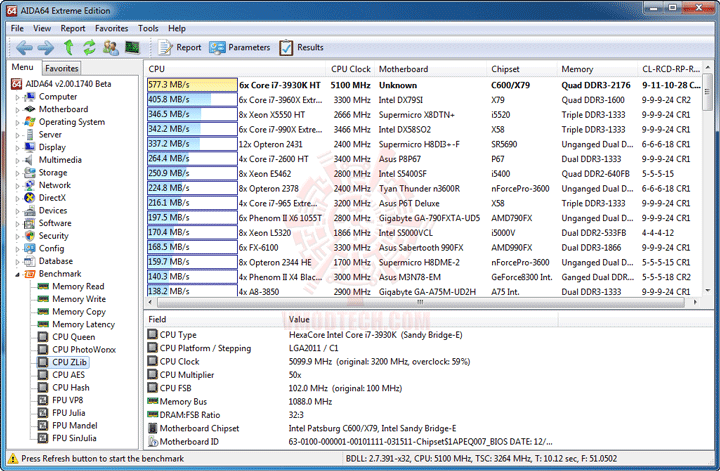Click the Forward navigation arrow
This screenshot has height=471, width=720.
pos(45,47)
